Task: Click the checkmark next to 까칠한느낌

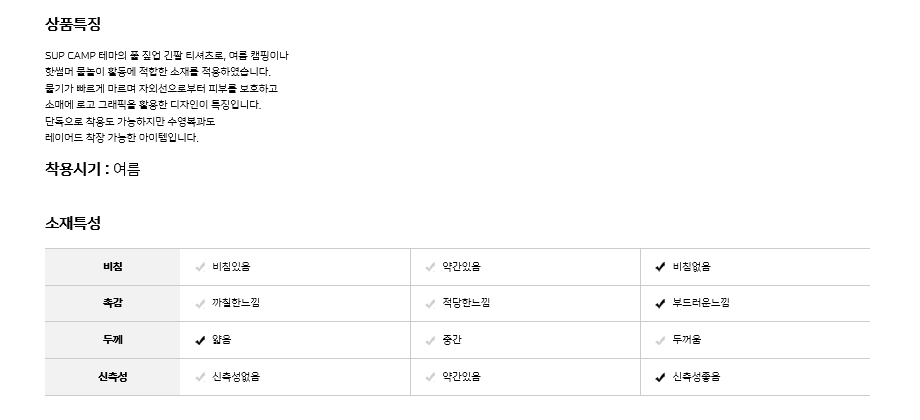Action: click(x=200, y=303)
